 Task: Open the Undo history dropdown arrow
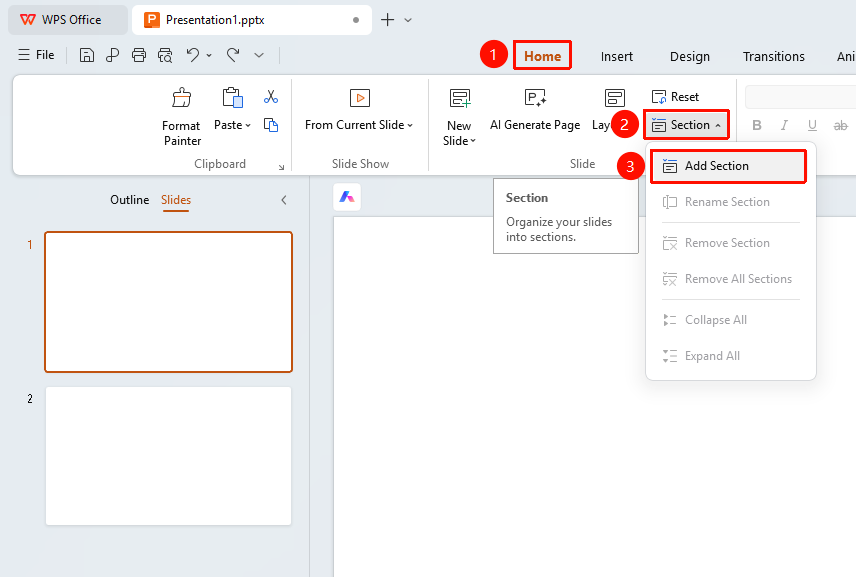[x=209, y=55]
